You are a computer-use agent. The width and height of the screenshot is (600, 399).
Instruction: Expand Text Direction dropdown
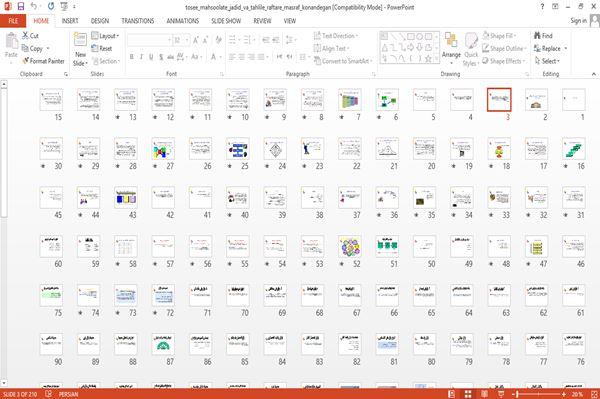pyautogui.click(x=336, y=36)
